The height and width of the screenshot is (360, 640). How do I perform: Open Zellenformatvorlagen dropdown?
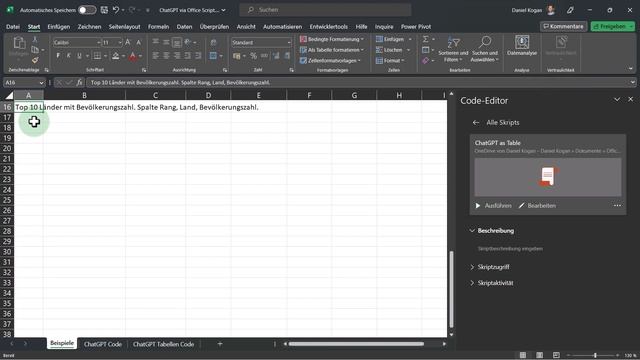click(331, 60)
